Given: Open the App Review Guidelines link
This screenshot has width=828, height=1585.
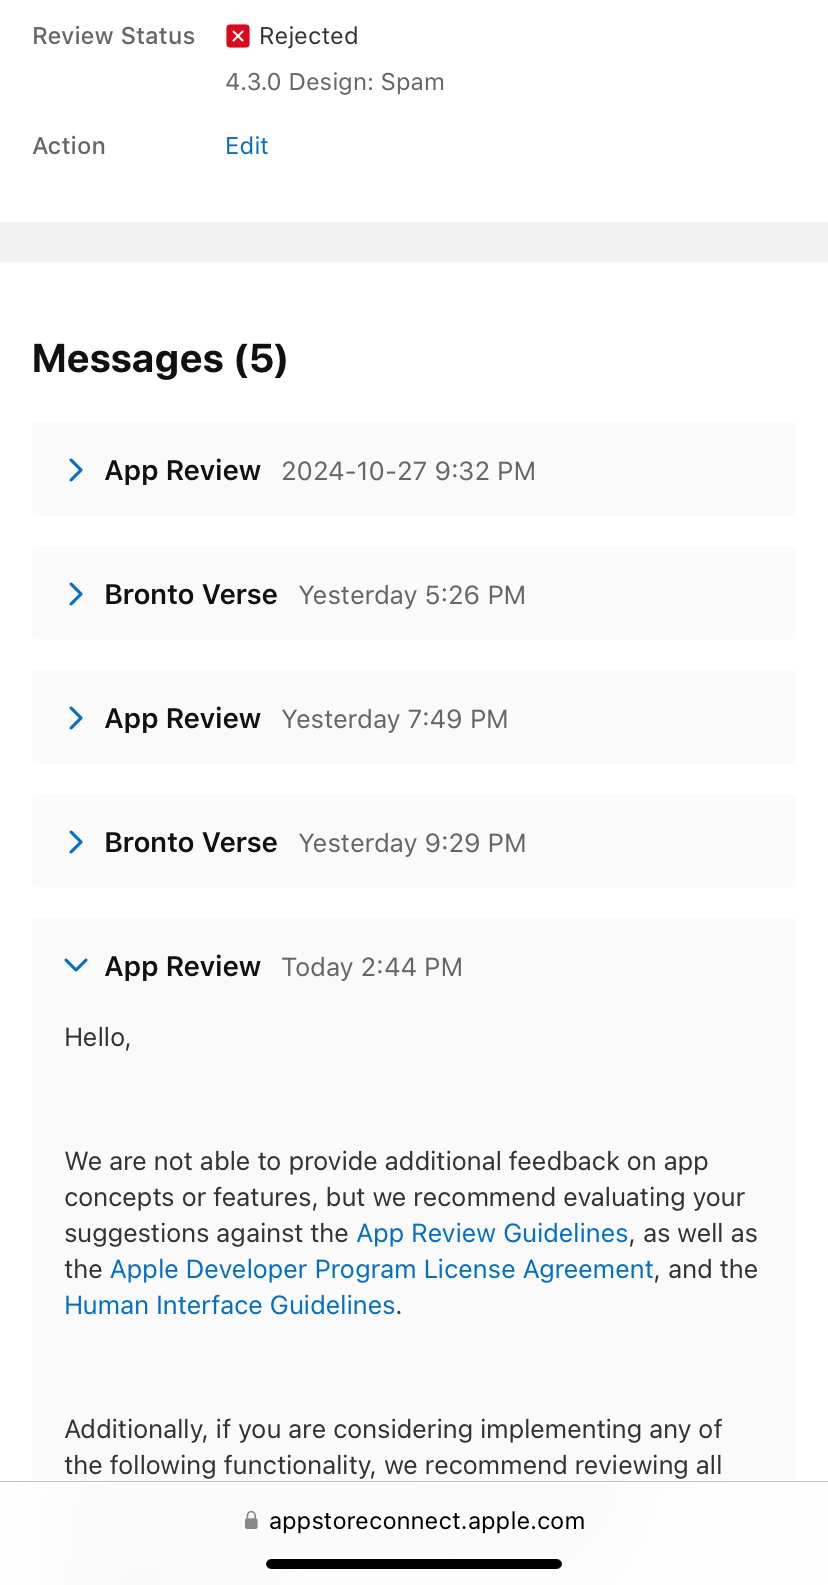Looking at the screenshot, I should click(492, 1233).
